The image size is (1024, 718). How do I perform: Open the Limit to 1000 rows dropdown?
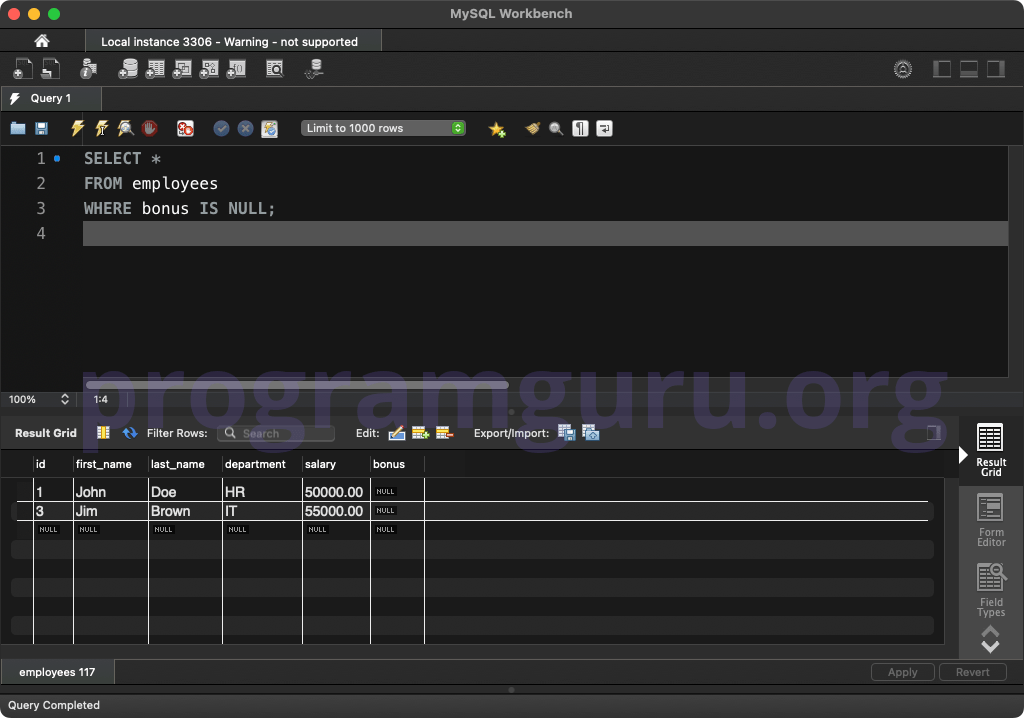click(x=383, y=128)
